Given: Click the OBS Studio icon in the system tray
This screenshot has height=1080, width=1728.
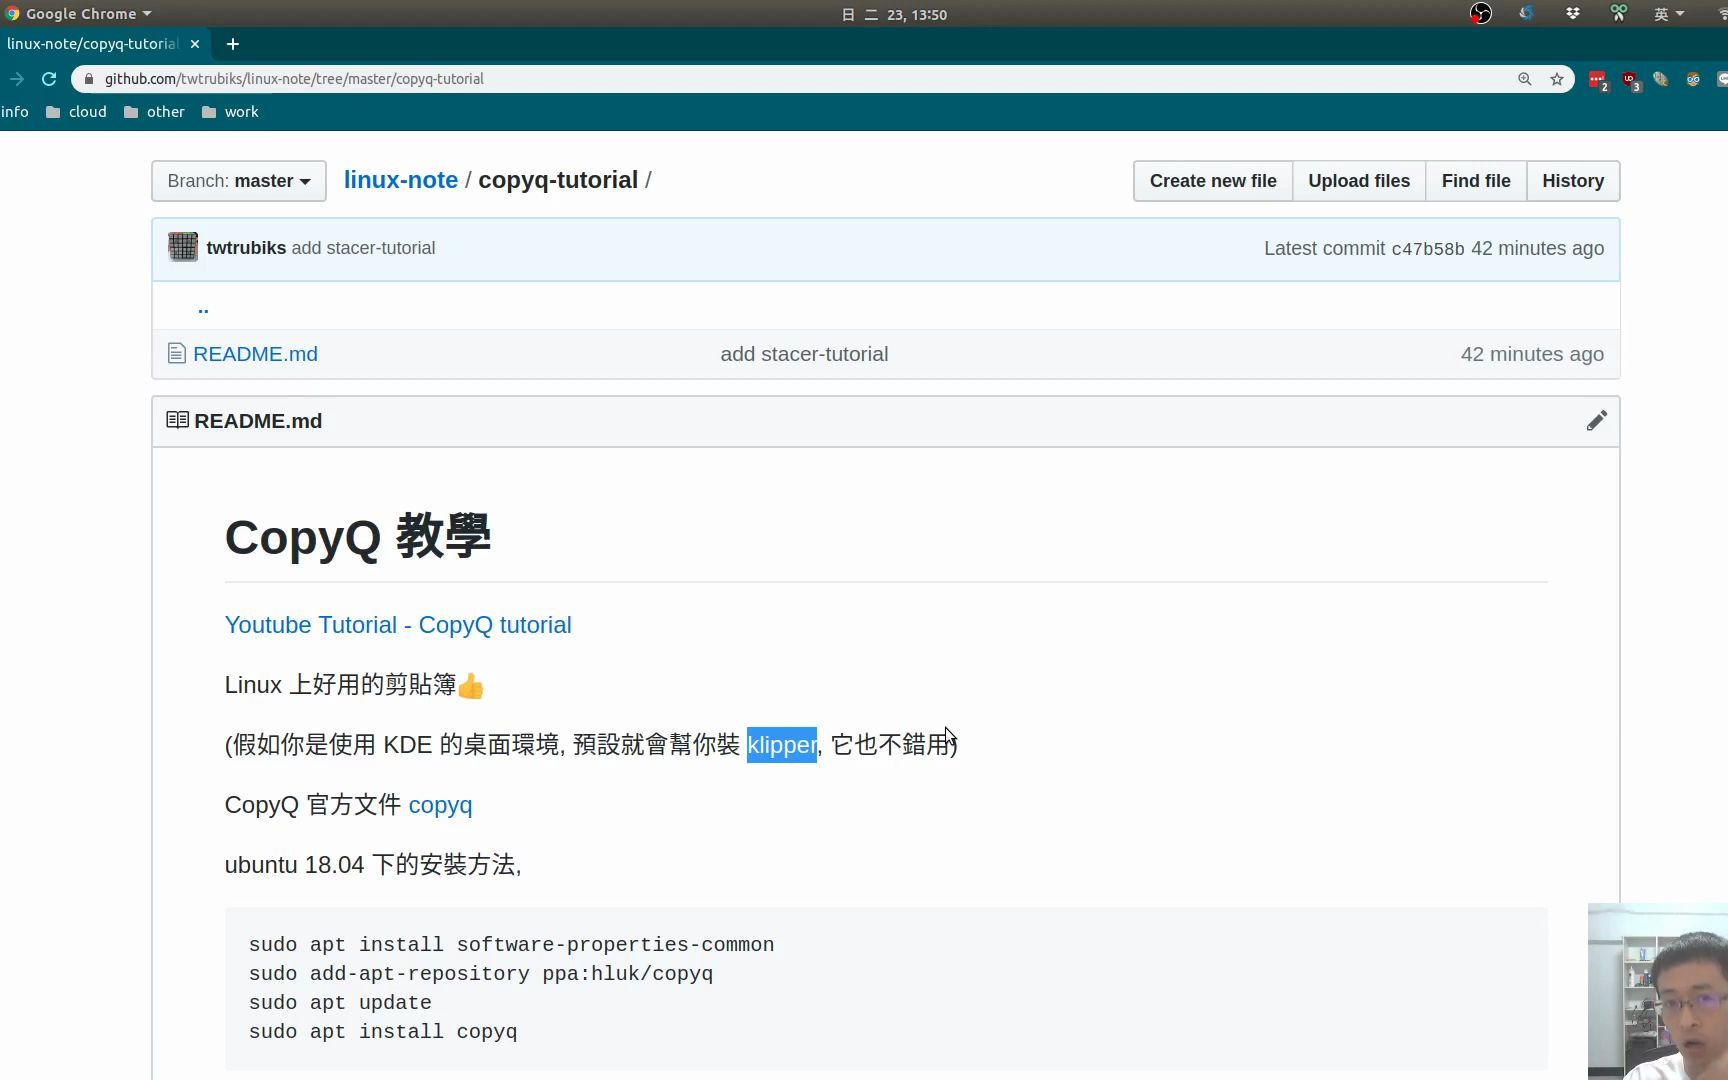Looking at the screenshot, I should coord(1481,13).
